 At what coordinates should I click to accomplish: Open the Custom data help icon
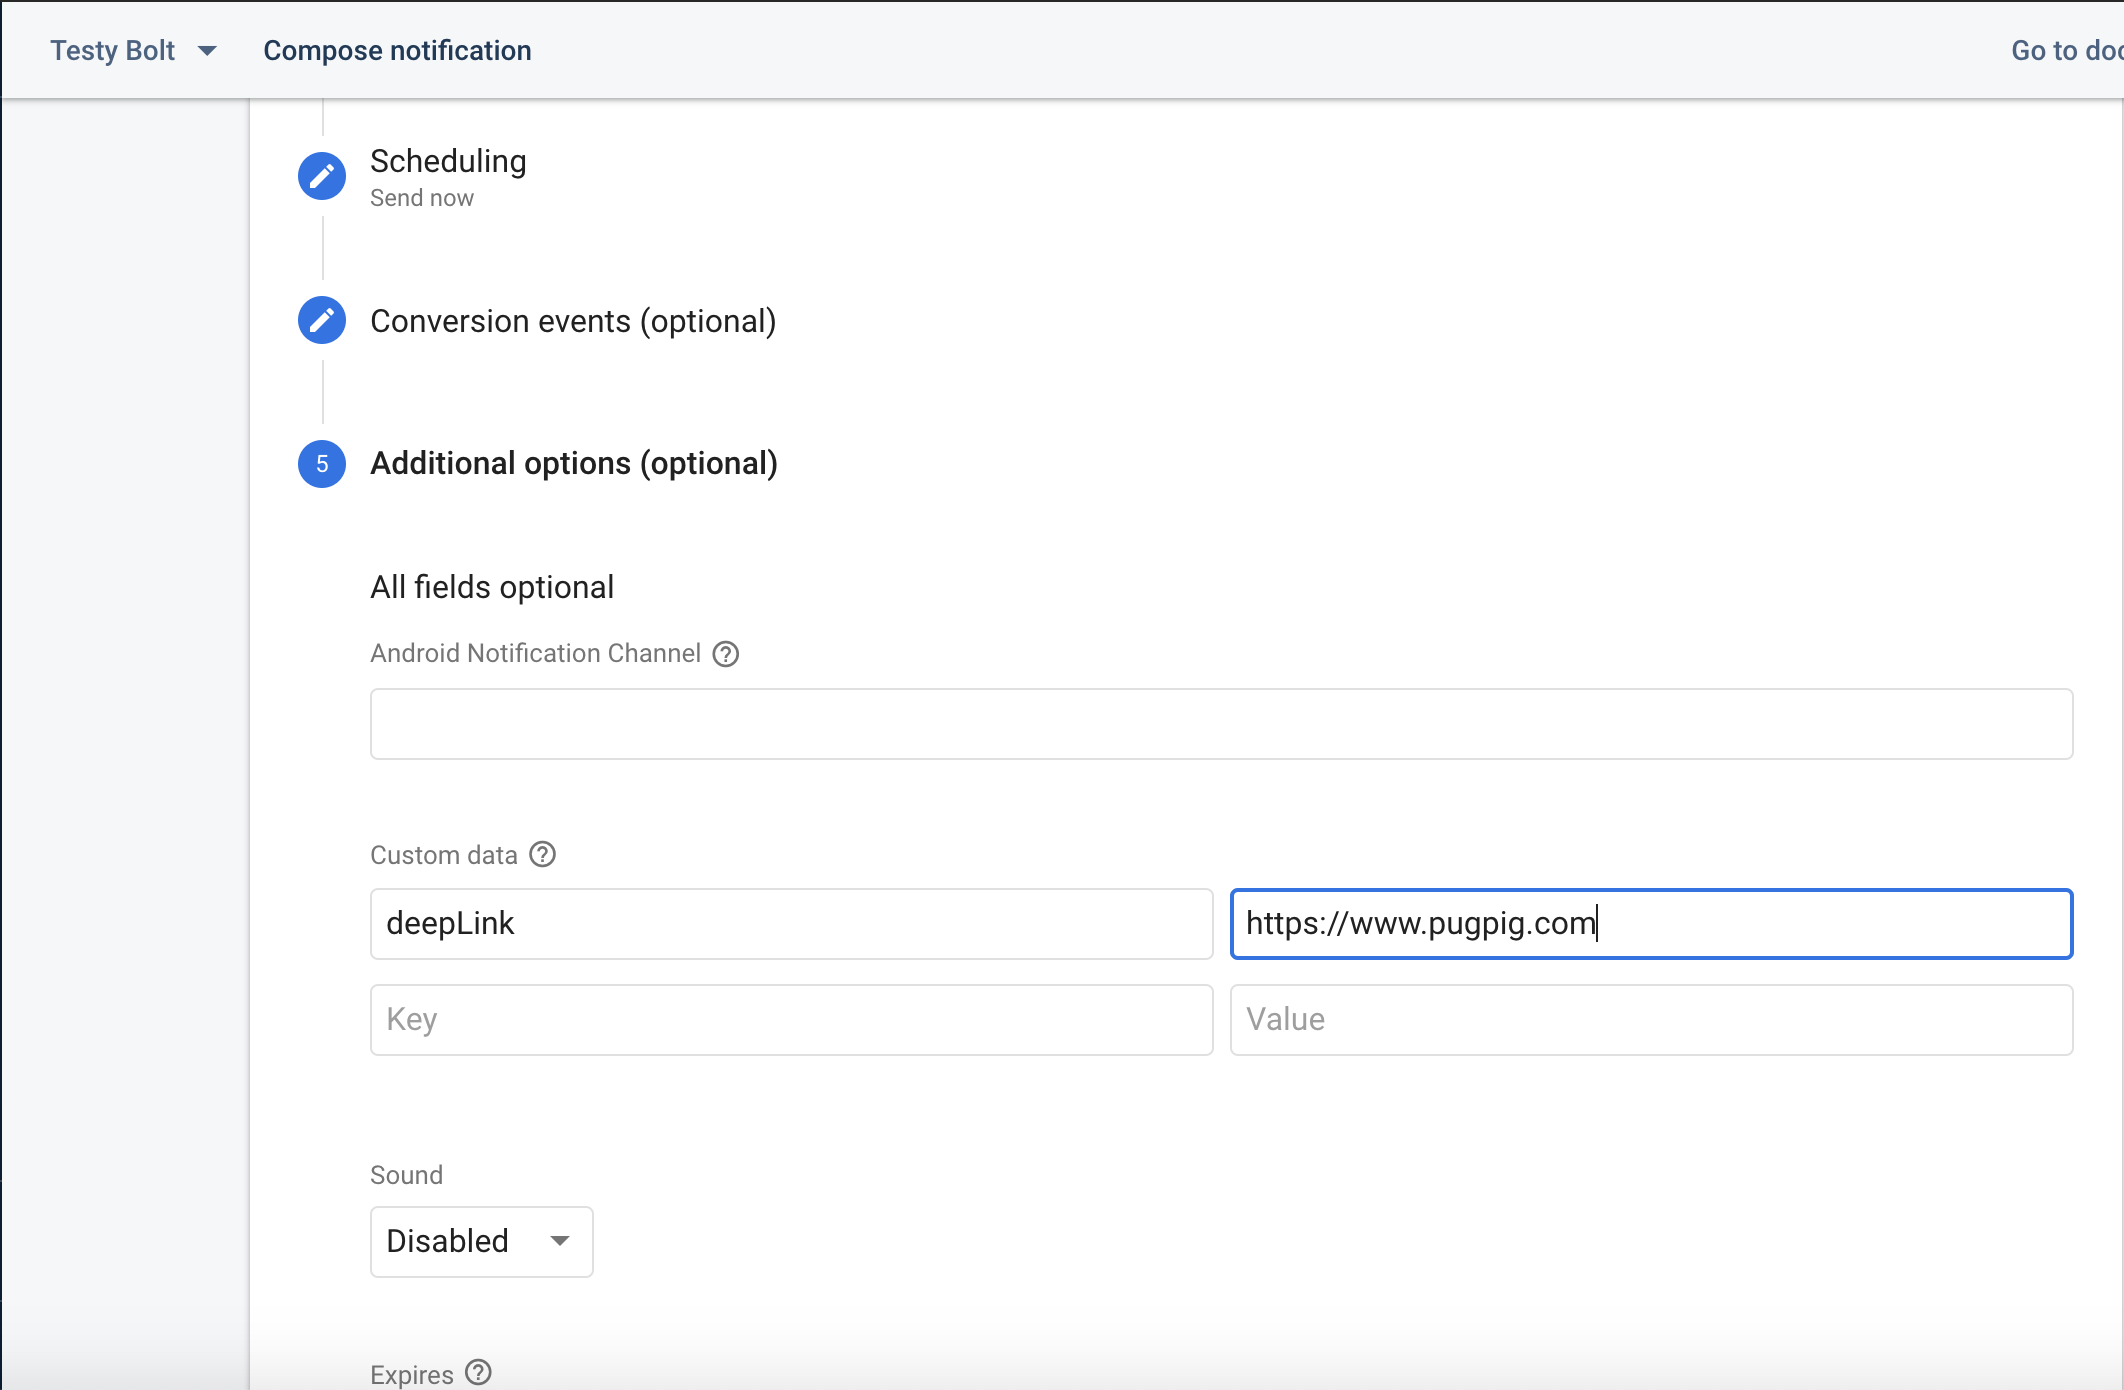[543, 855]
